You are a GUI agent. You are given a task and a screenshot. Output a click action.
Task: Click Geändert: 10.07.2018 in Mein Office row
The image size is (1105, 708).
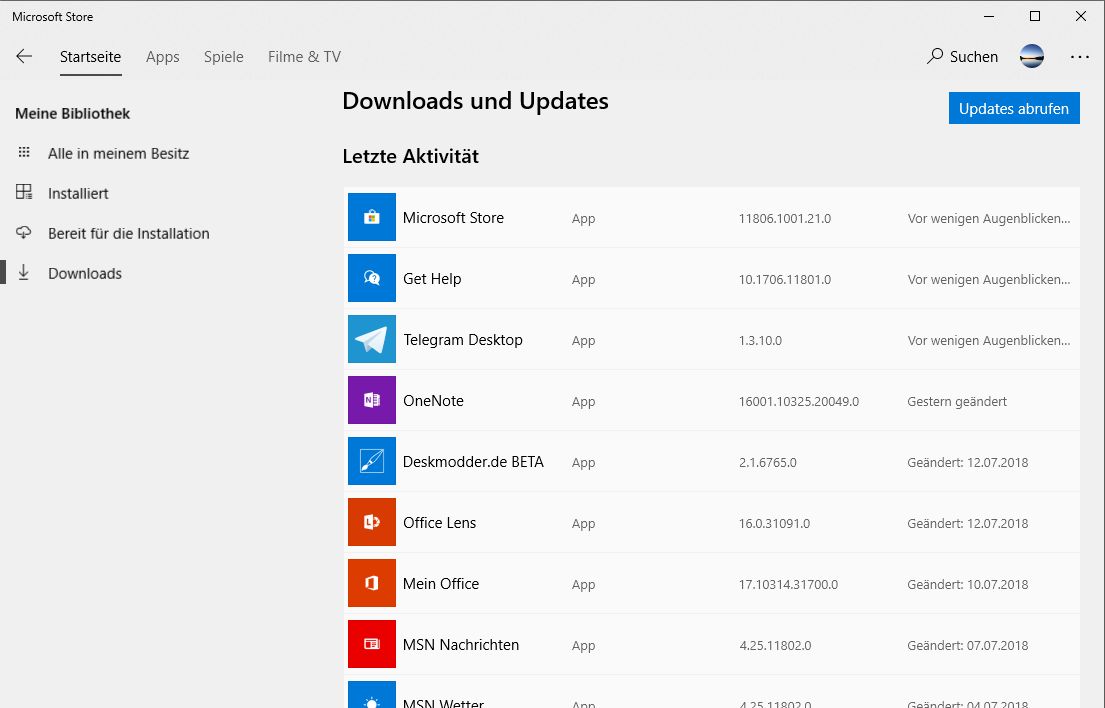968,585
